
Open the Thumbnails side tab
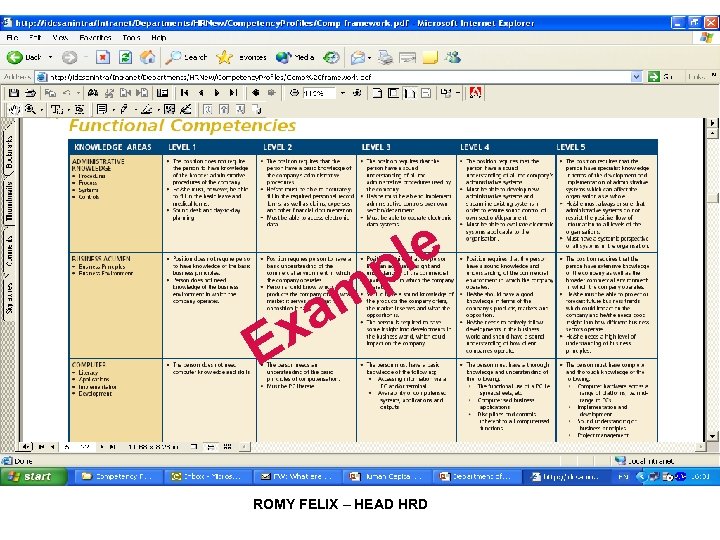coord(9,201)
